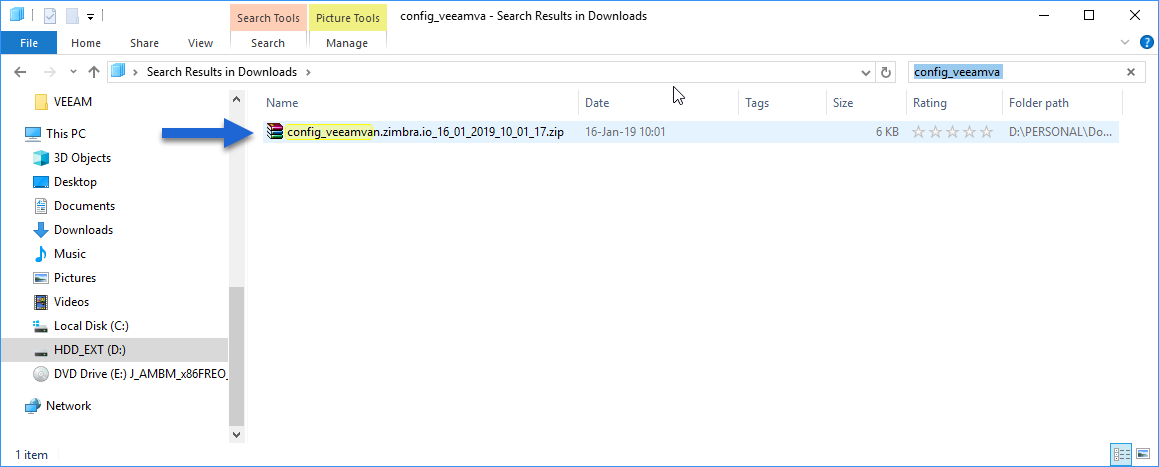
Task: Switch to Details view icon
Action: coord(1121,454)
